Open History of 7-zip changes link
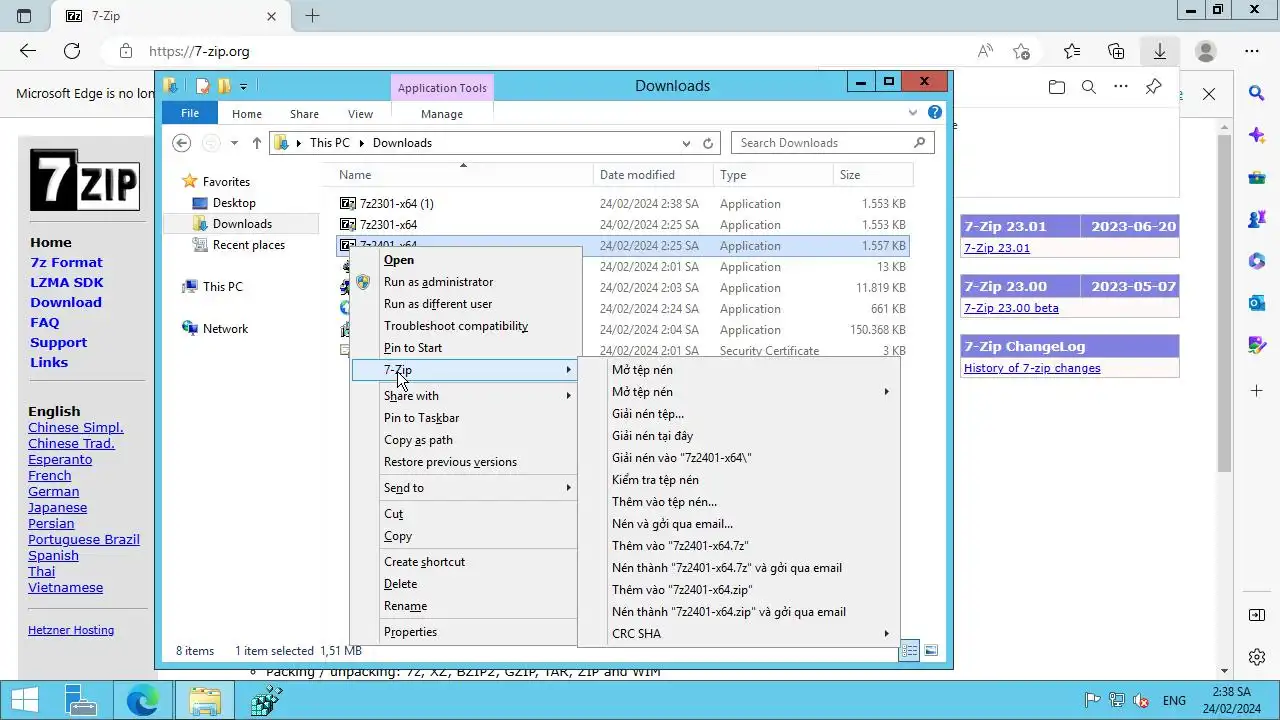1280x720 pixels. coord(1032,368)
